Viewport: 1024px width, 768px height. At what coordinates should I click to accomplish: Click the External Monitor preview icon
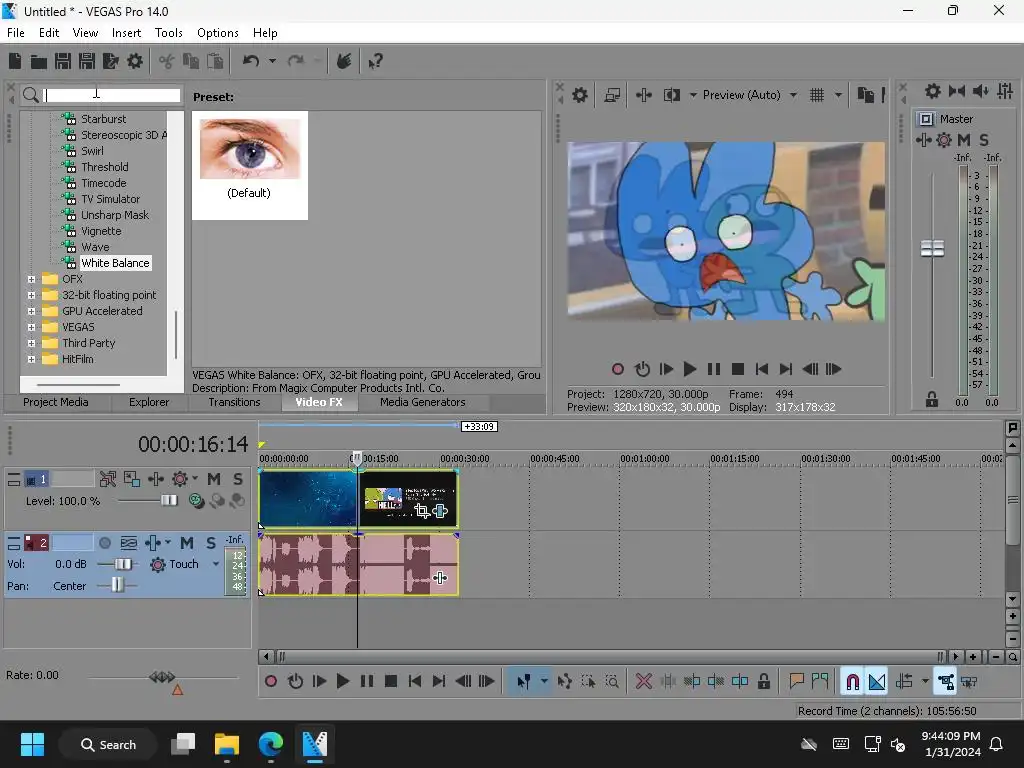612,95
